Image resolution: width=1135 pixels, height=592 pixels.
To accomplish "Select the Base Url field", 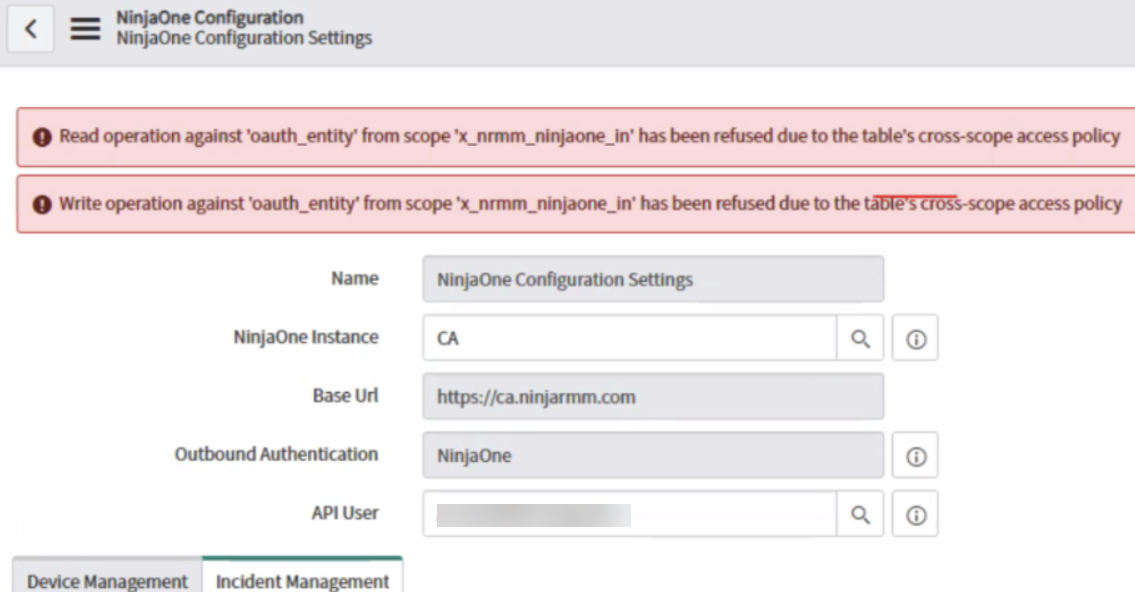I will pos(650,396).
